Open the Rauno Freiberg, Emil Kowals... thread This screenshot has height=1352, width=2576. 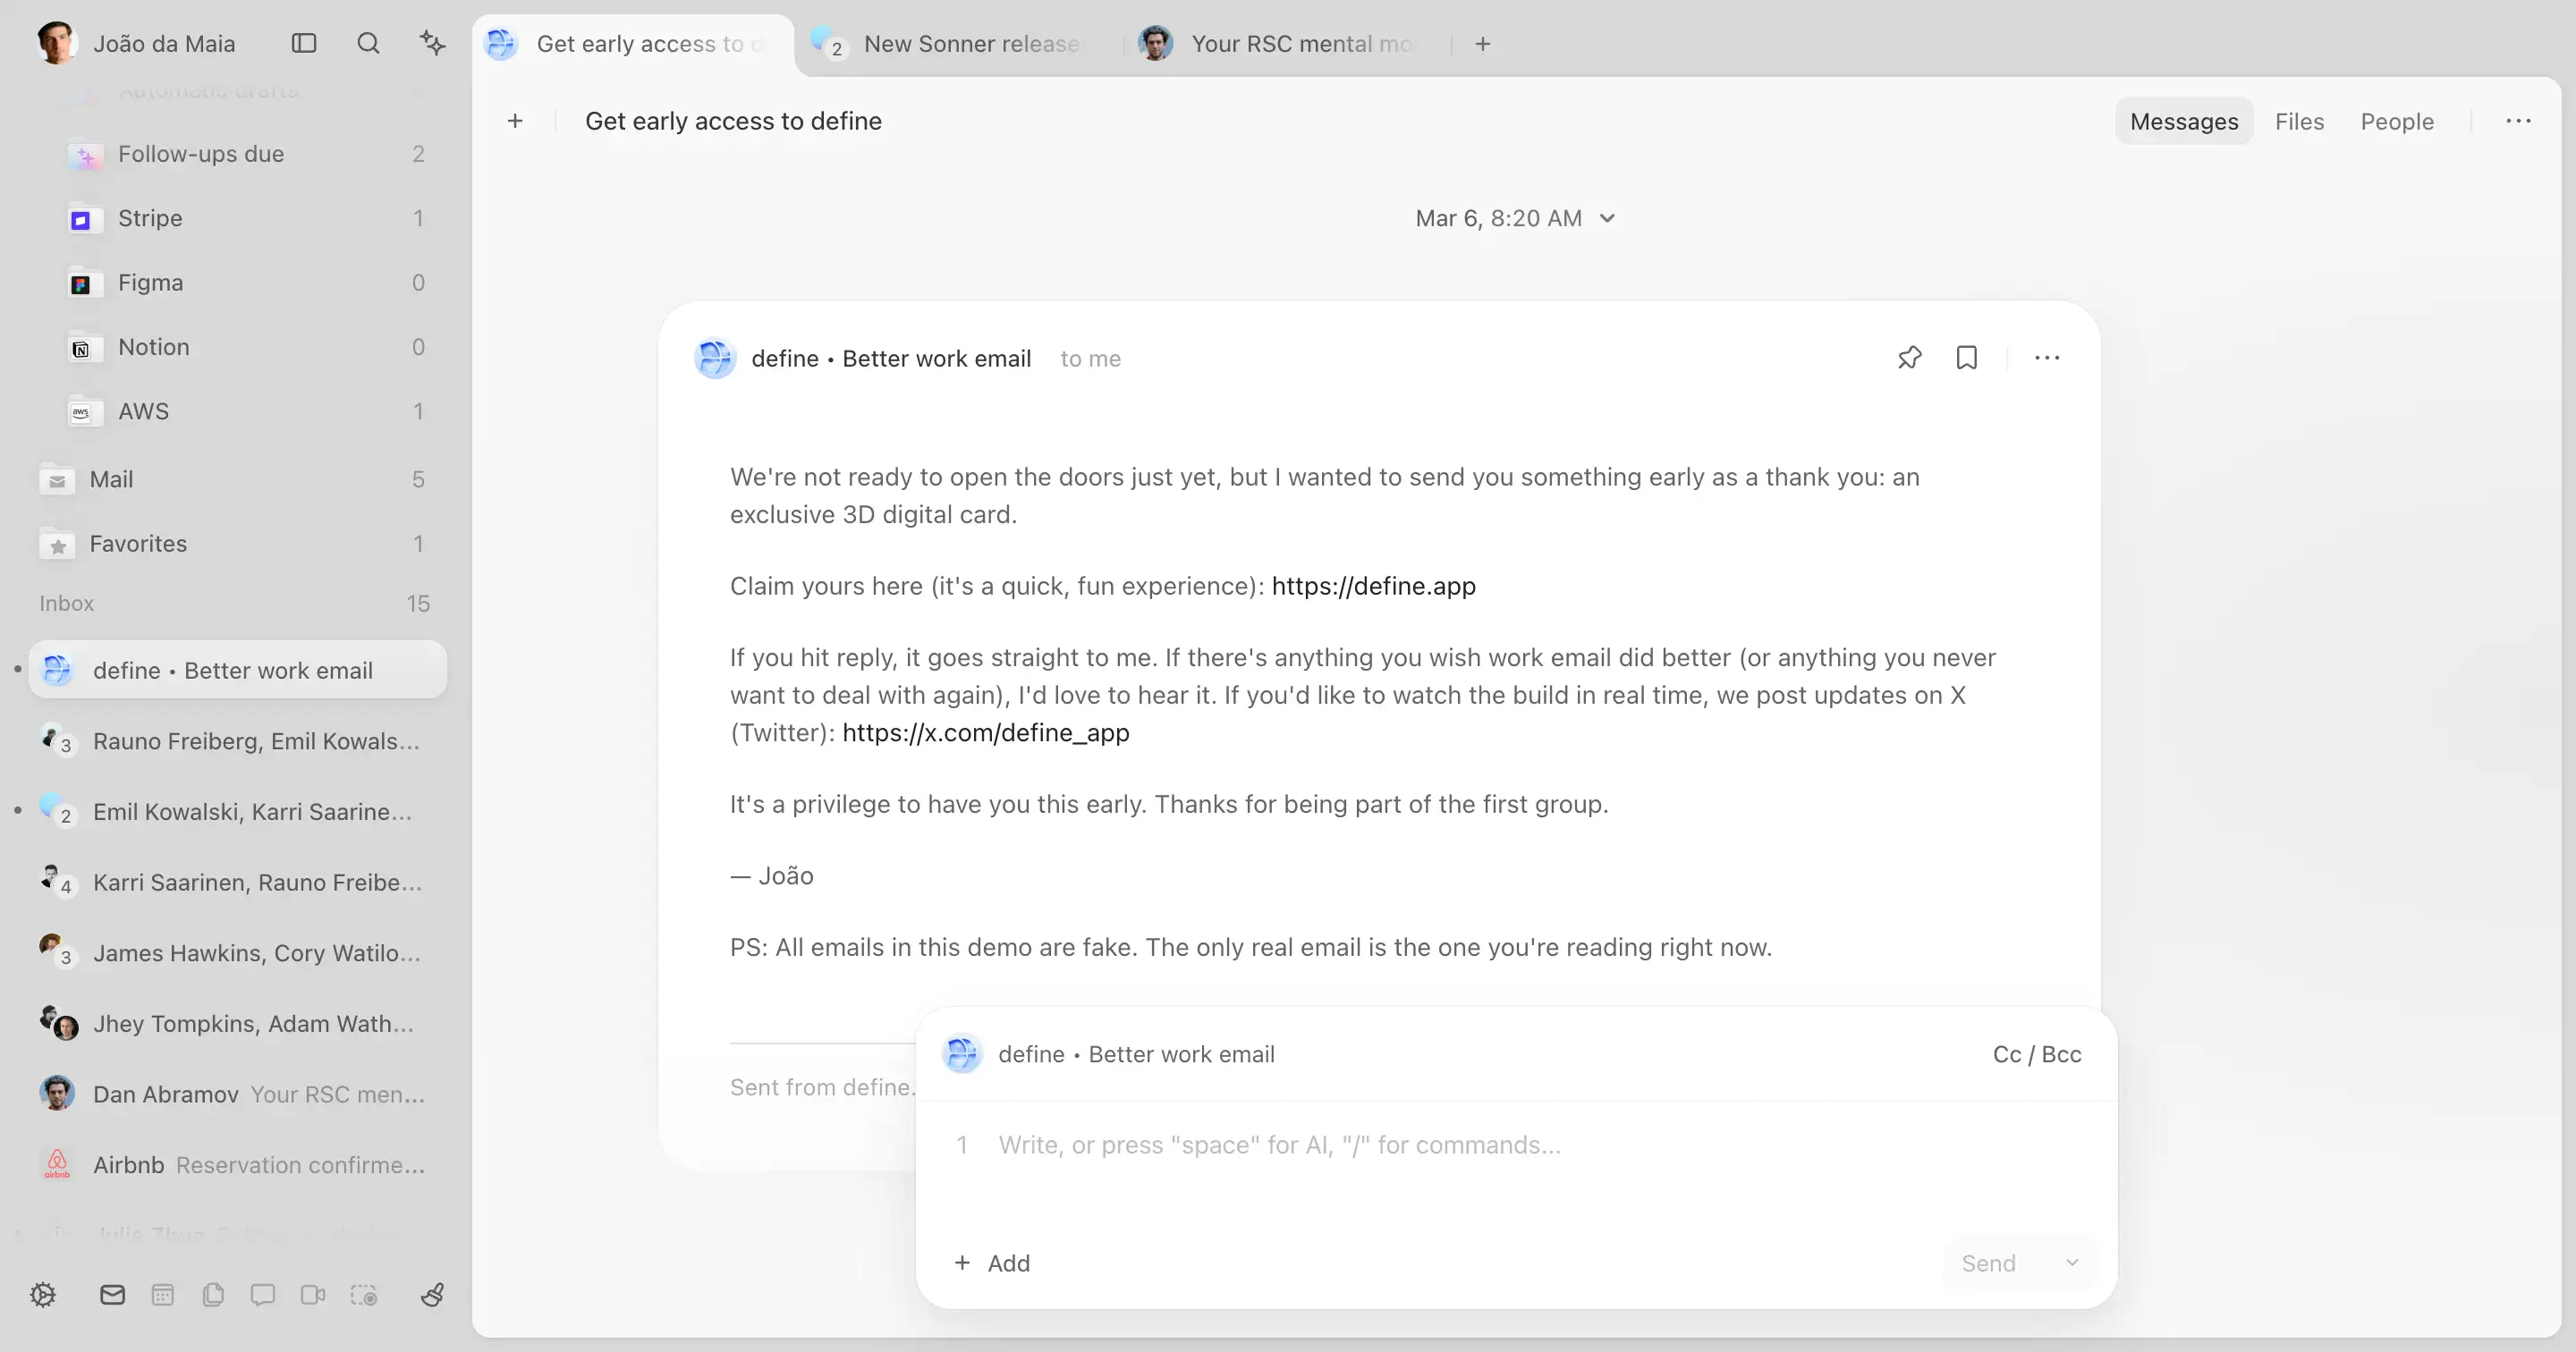[238, 741]
